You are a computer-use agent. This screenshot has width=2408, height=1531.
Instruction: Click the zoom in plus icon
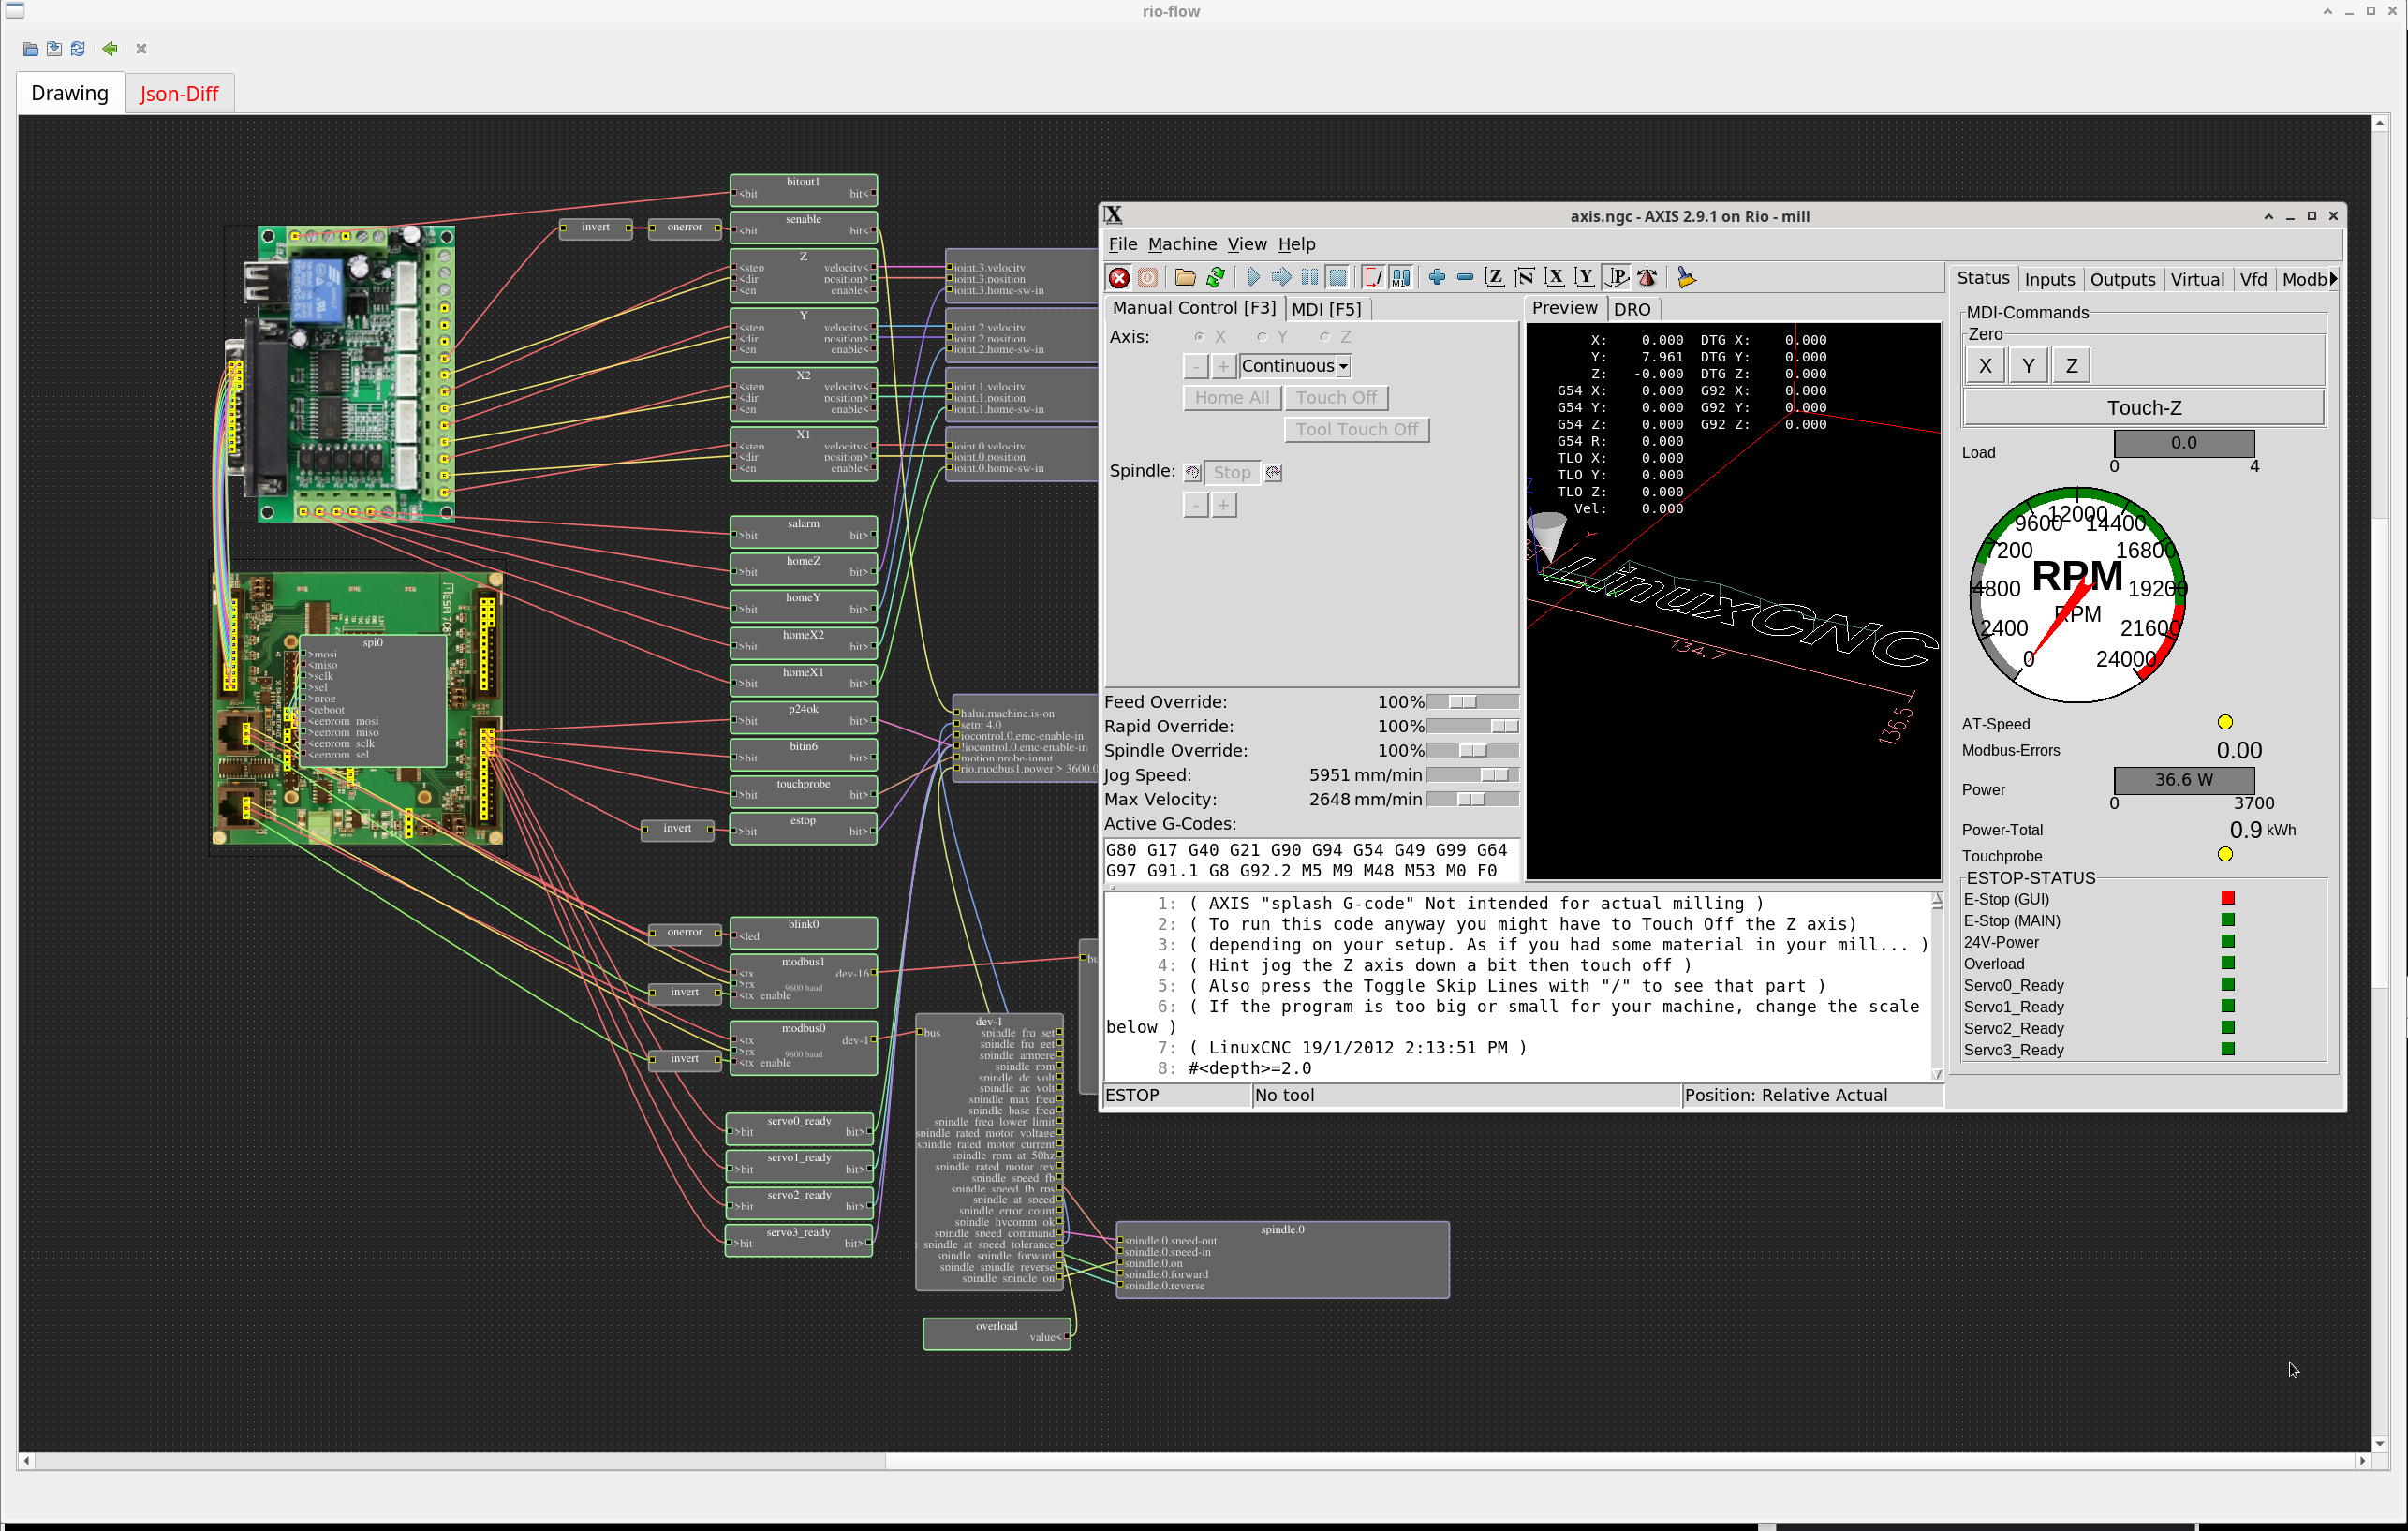(x=1437, y=278)
